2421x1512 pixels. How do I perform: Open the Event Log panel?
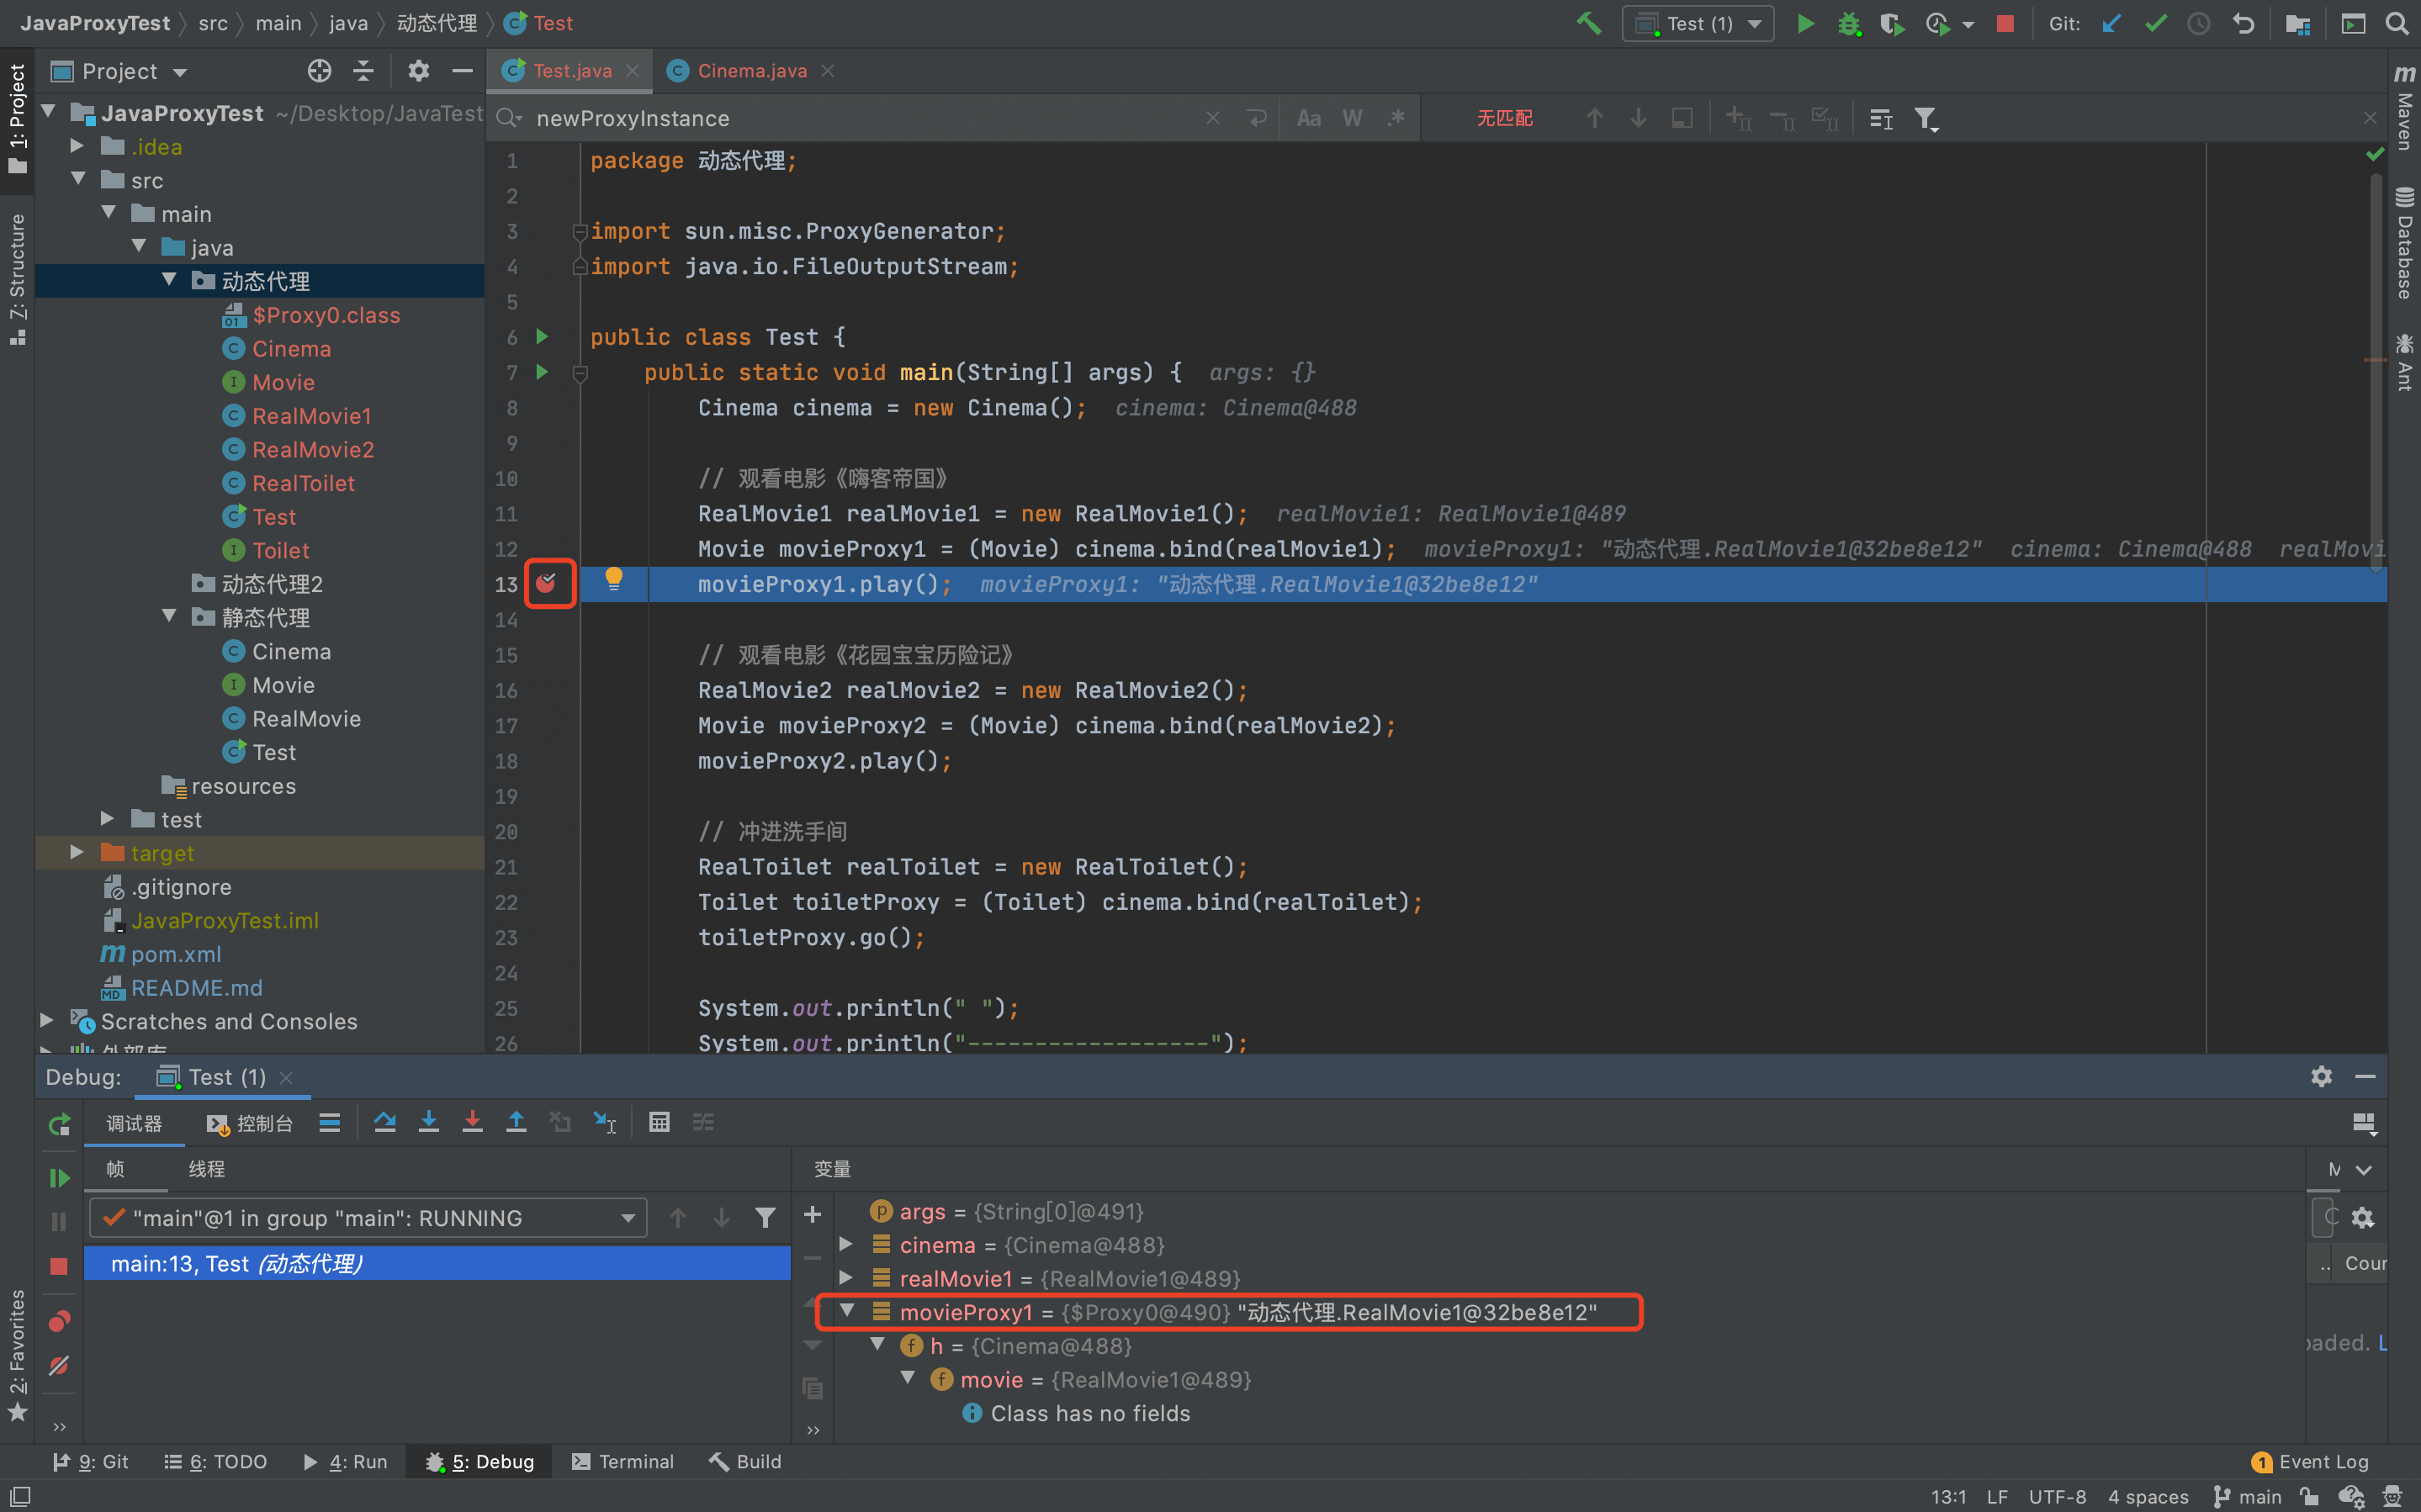point(2310,1461)
